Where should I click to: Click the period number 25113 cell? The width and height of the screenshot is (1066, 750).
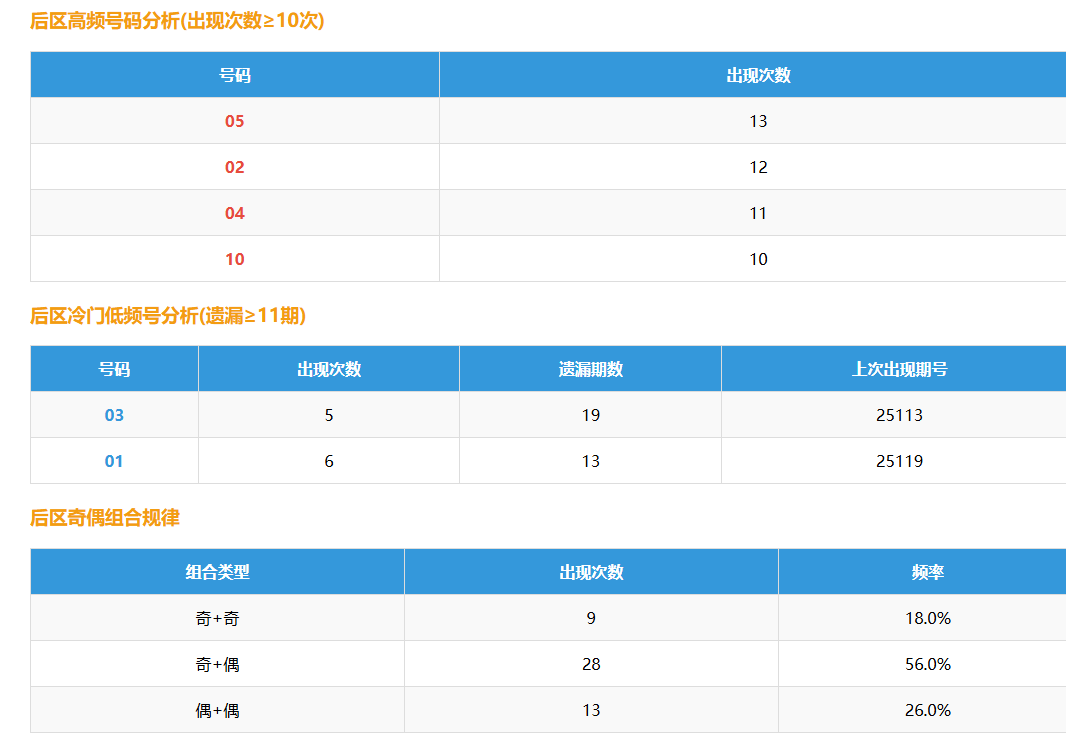(x=899, y=415)
